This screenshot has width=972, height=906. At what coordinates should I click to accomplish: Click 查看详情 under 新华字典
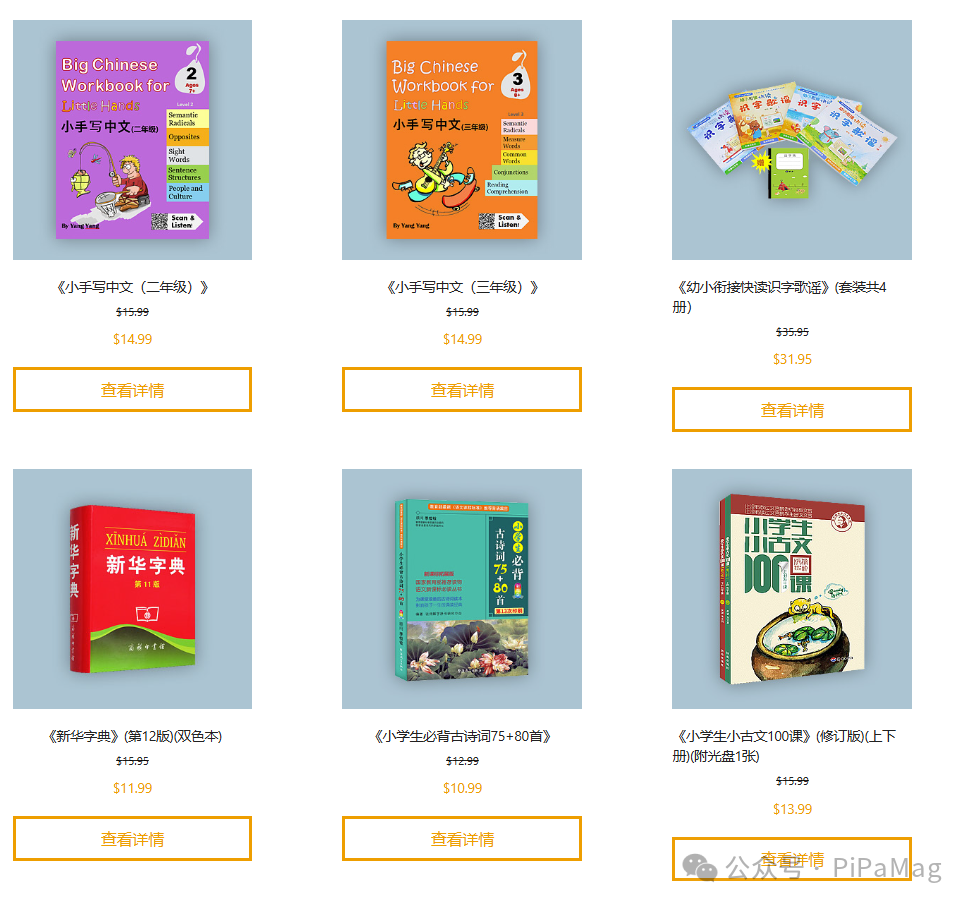pos(132,839)
